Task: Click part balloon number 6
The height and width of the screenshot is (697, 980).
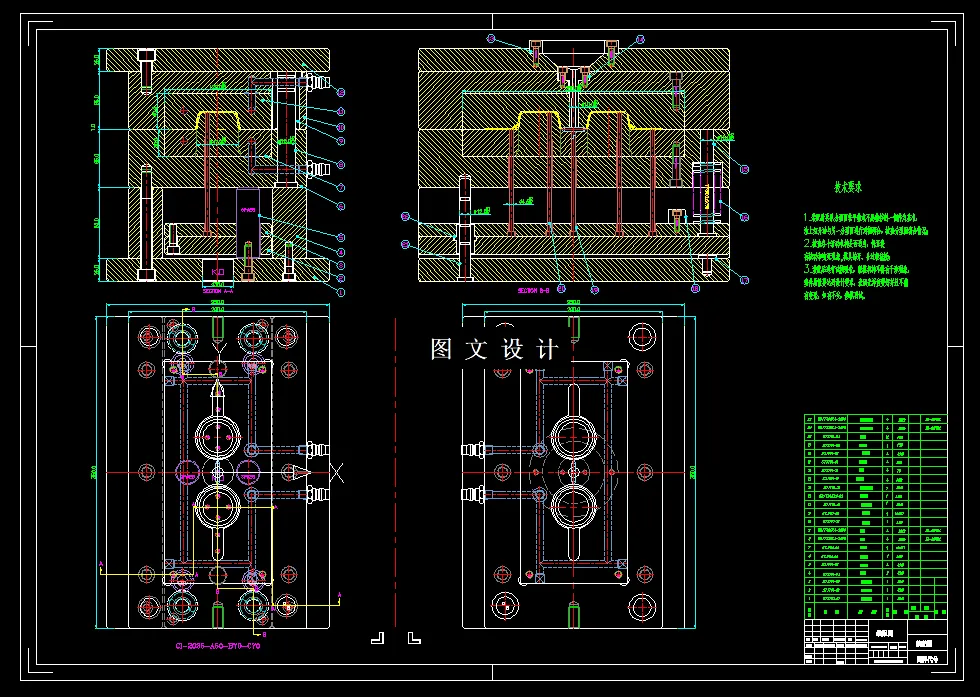Action: click(341, 206)
